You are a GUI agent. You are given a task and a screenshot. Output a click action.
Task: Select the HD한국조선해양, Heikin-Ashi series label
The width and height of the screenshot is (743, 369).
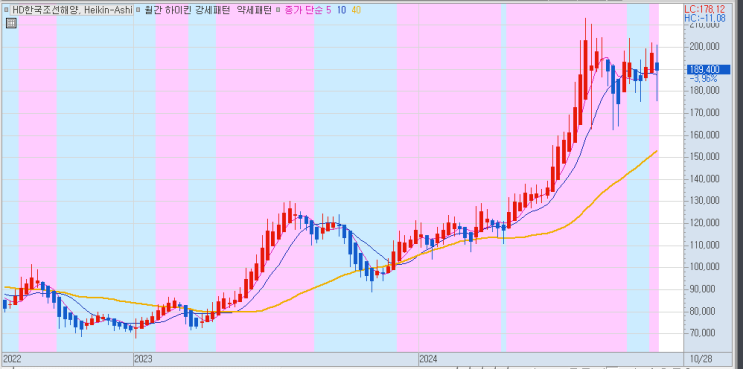(72, 10)
